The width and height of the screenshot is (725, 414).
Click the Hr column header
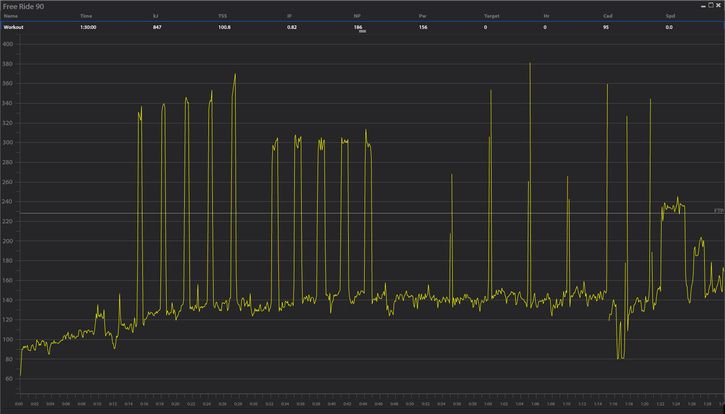[x=547, y=17]
